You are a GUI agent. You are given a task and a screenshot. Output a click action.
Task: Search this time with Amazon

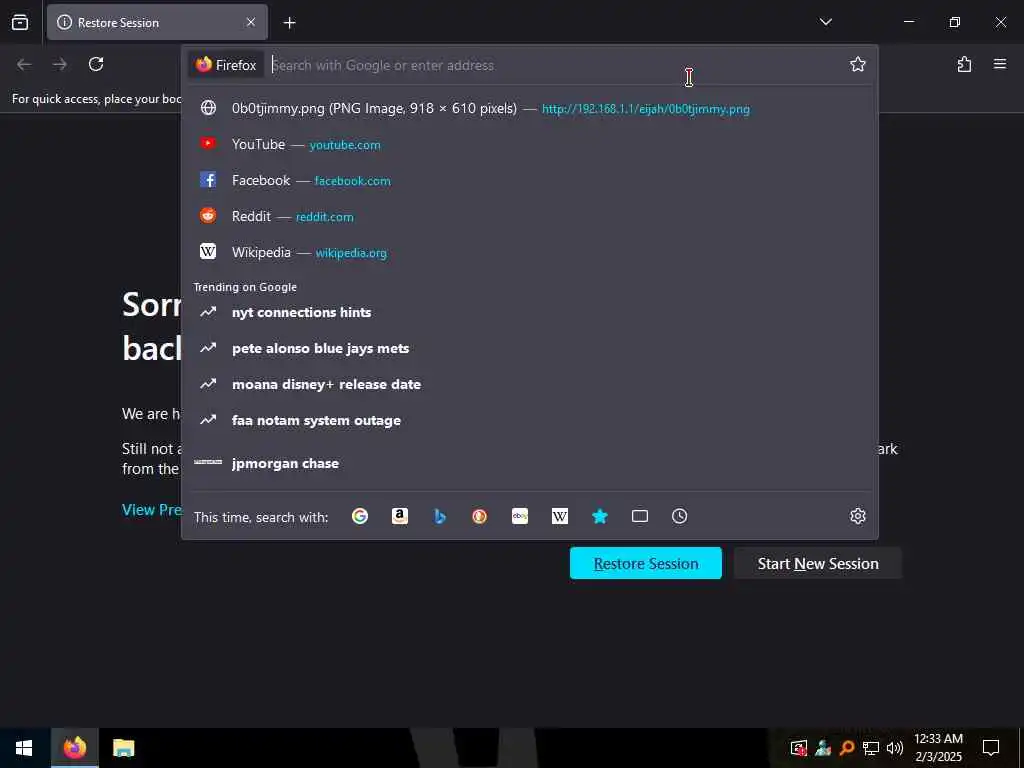[x=400, y=517]
